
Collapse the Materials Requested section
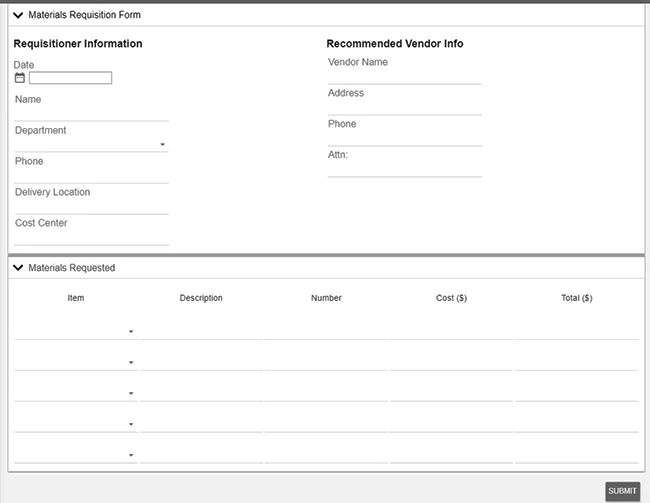point(18,268)
